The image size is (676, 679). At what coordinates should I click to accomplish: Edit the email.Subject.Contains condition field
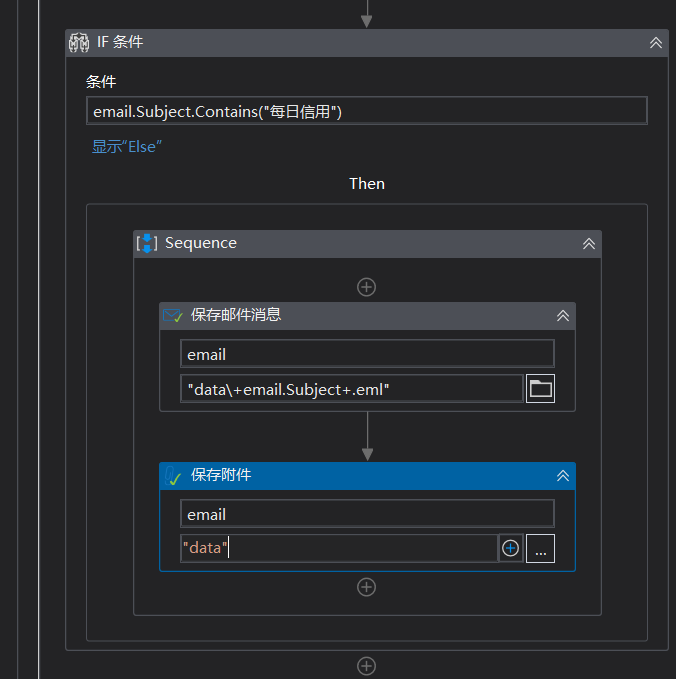[367, 111]
